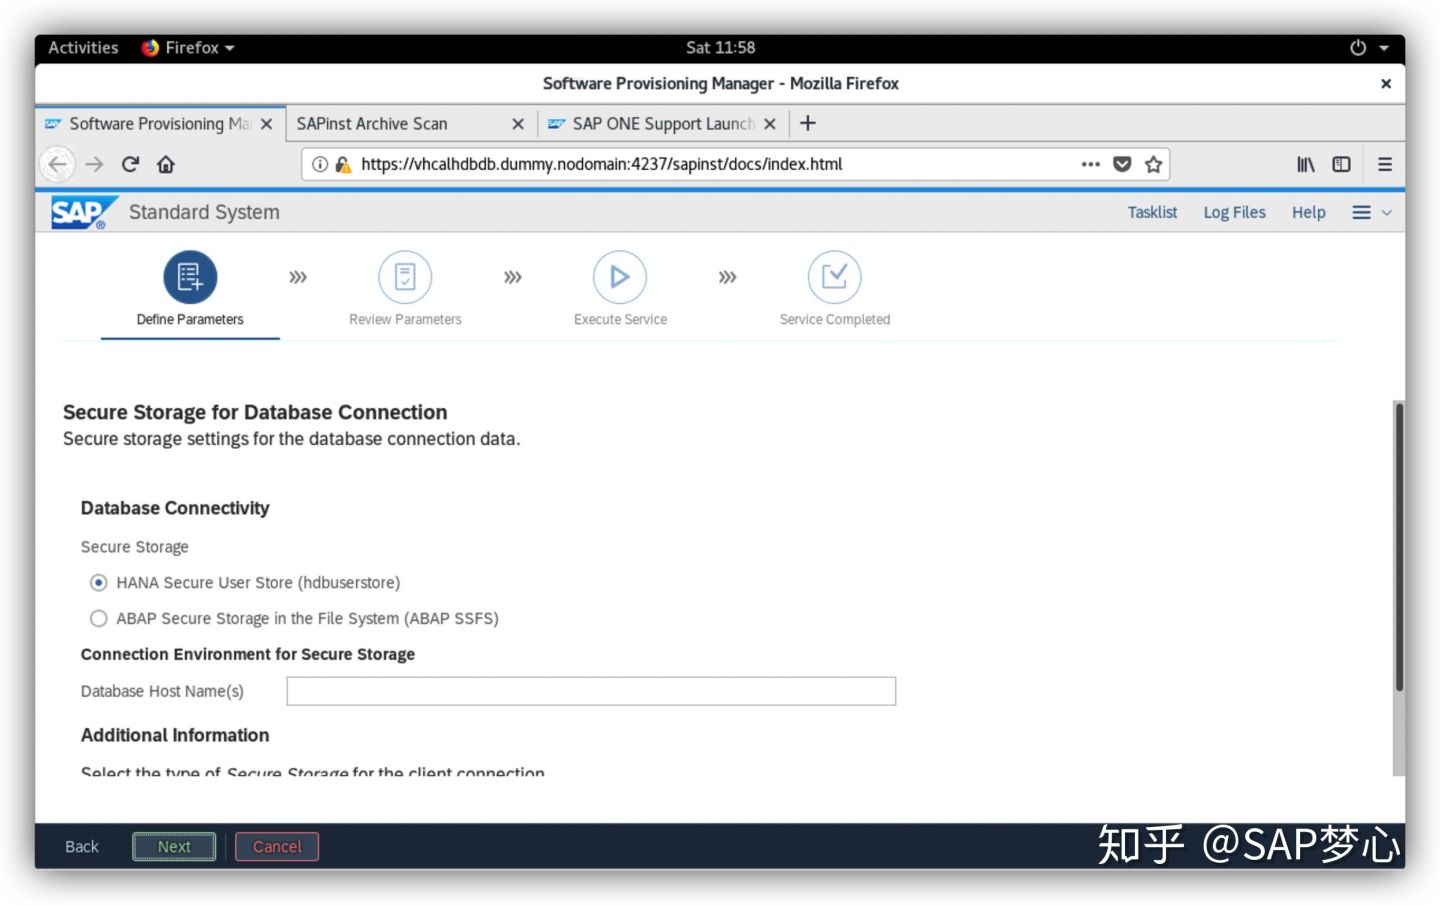Open a new browser tab

coord(808,123)
